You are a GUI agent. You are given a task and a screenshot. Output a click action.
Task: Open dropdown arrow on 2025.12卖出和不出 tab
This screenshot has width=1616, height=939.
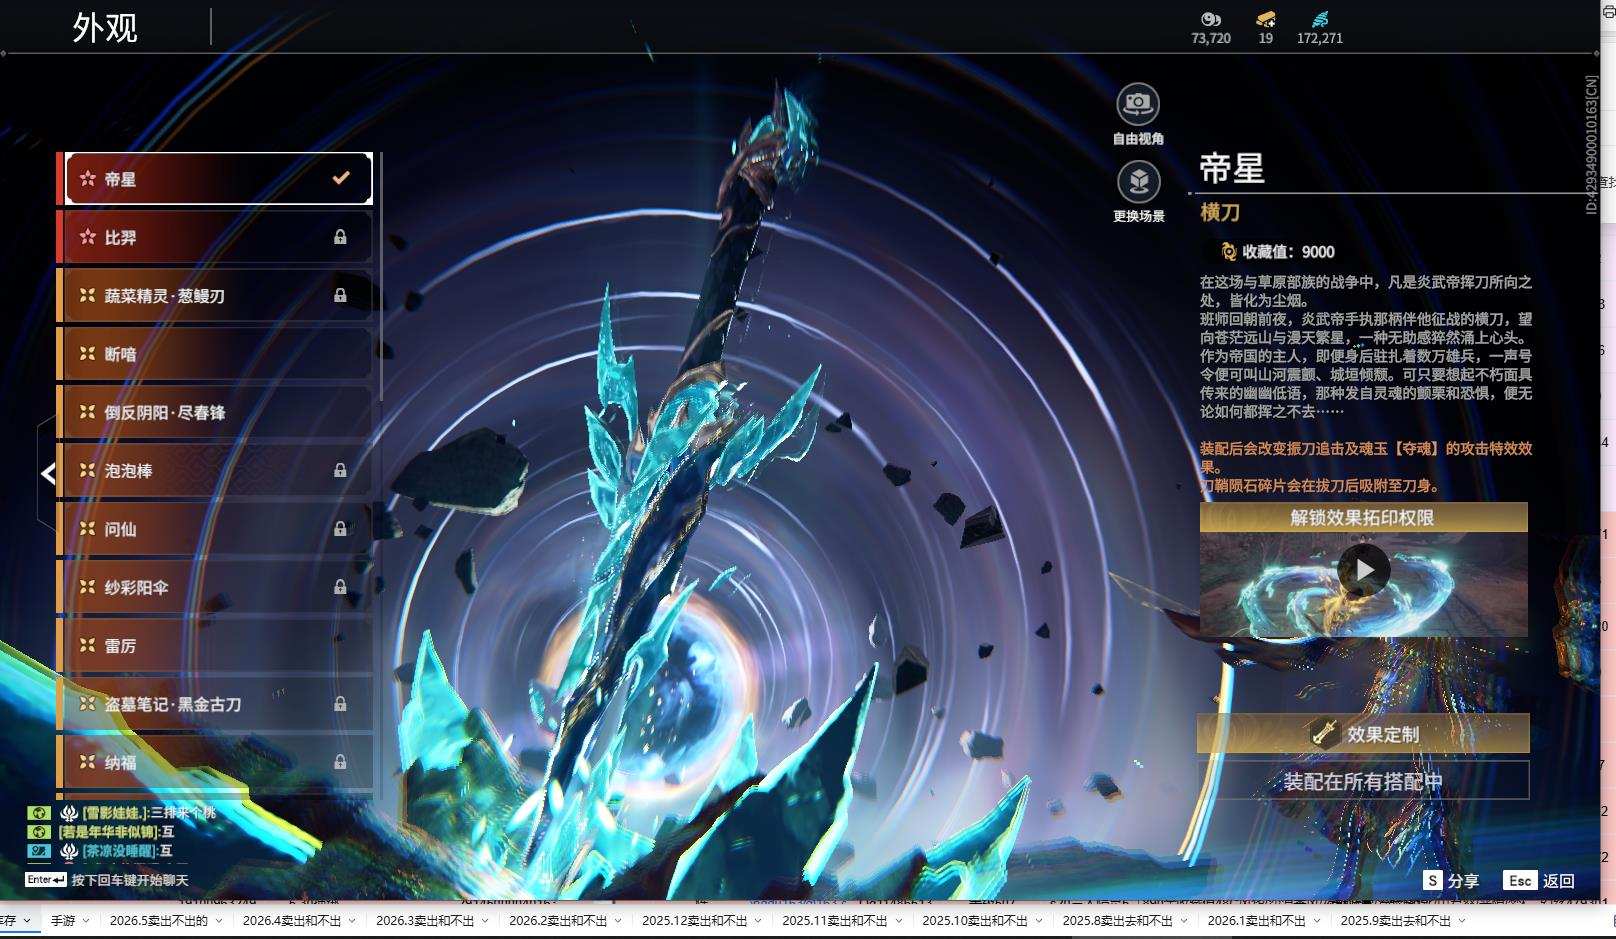click(x=757, y=921)
